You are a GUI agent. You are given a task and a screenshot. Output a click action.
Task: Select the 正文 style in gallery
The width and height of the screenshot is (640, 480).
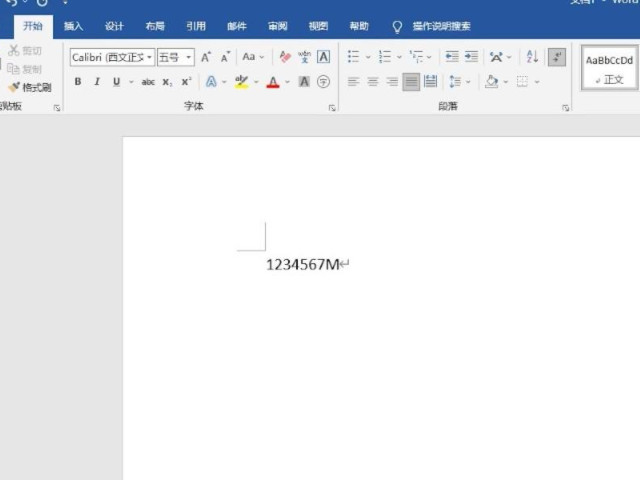[x=609, y=68]
